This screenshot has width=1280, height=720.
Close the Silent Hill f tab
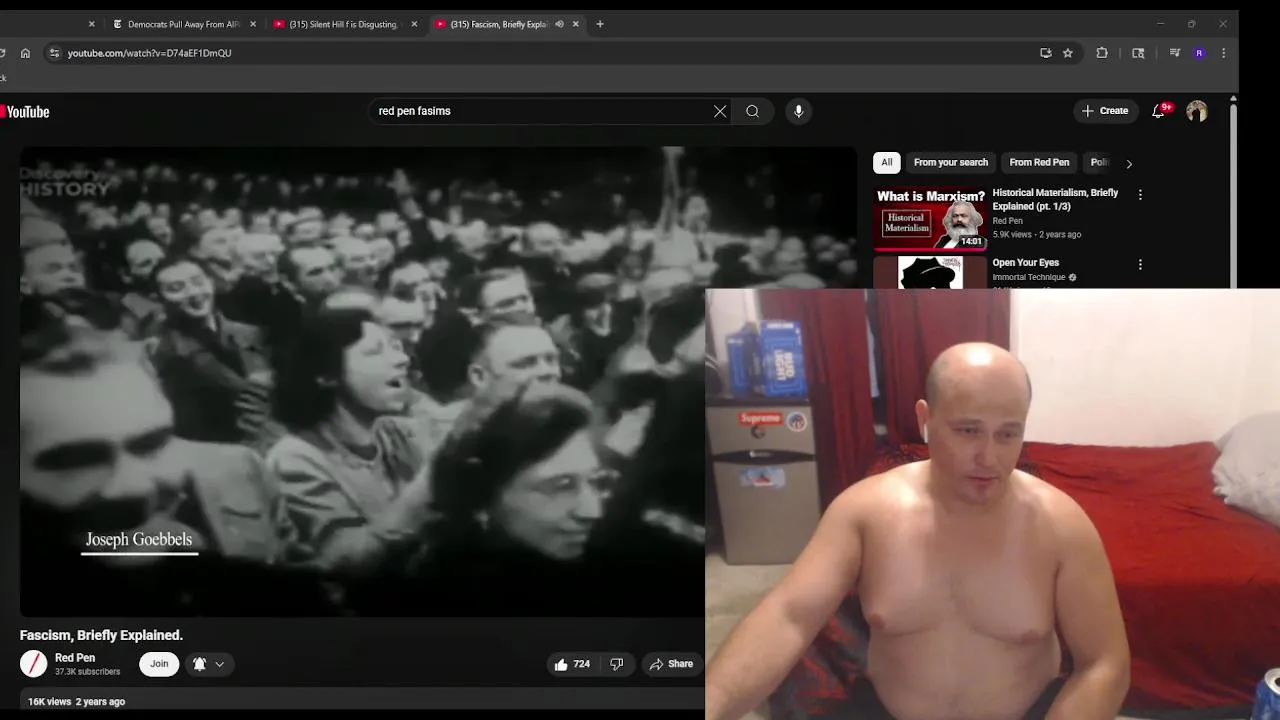point(414,24)
